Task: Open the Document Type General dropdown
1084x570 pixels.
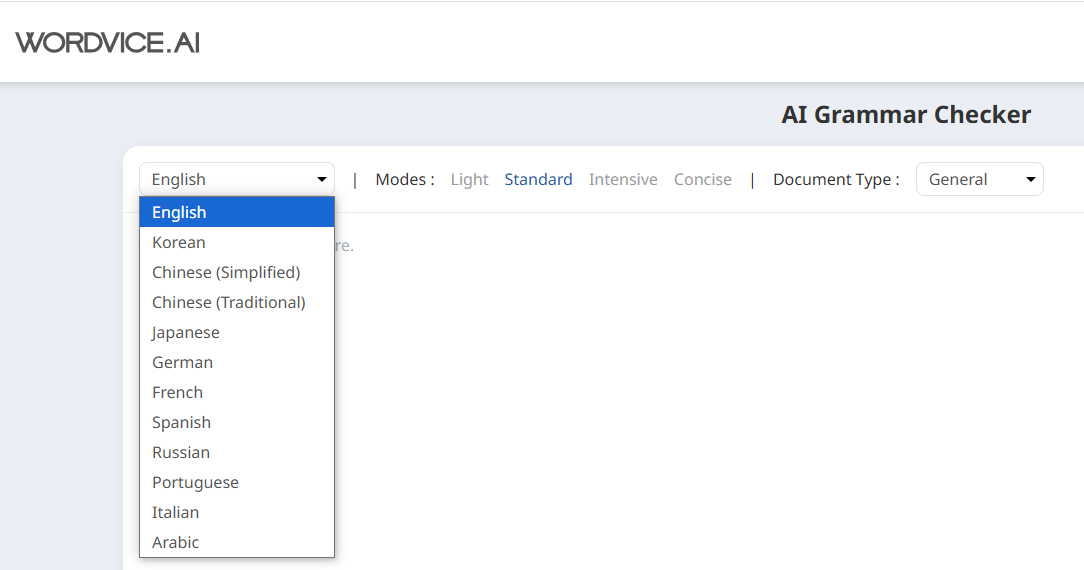Action: pyautogui.click(x=979, y=180)
